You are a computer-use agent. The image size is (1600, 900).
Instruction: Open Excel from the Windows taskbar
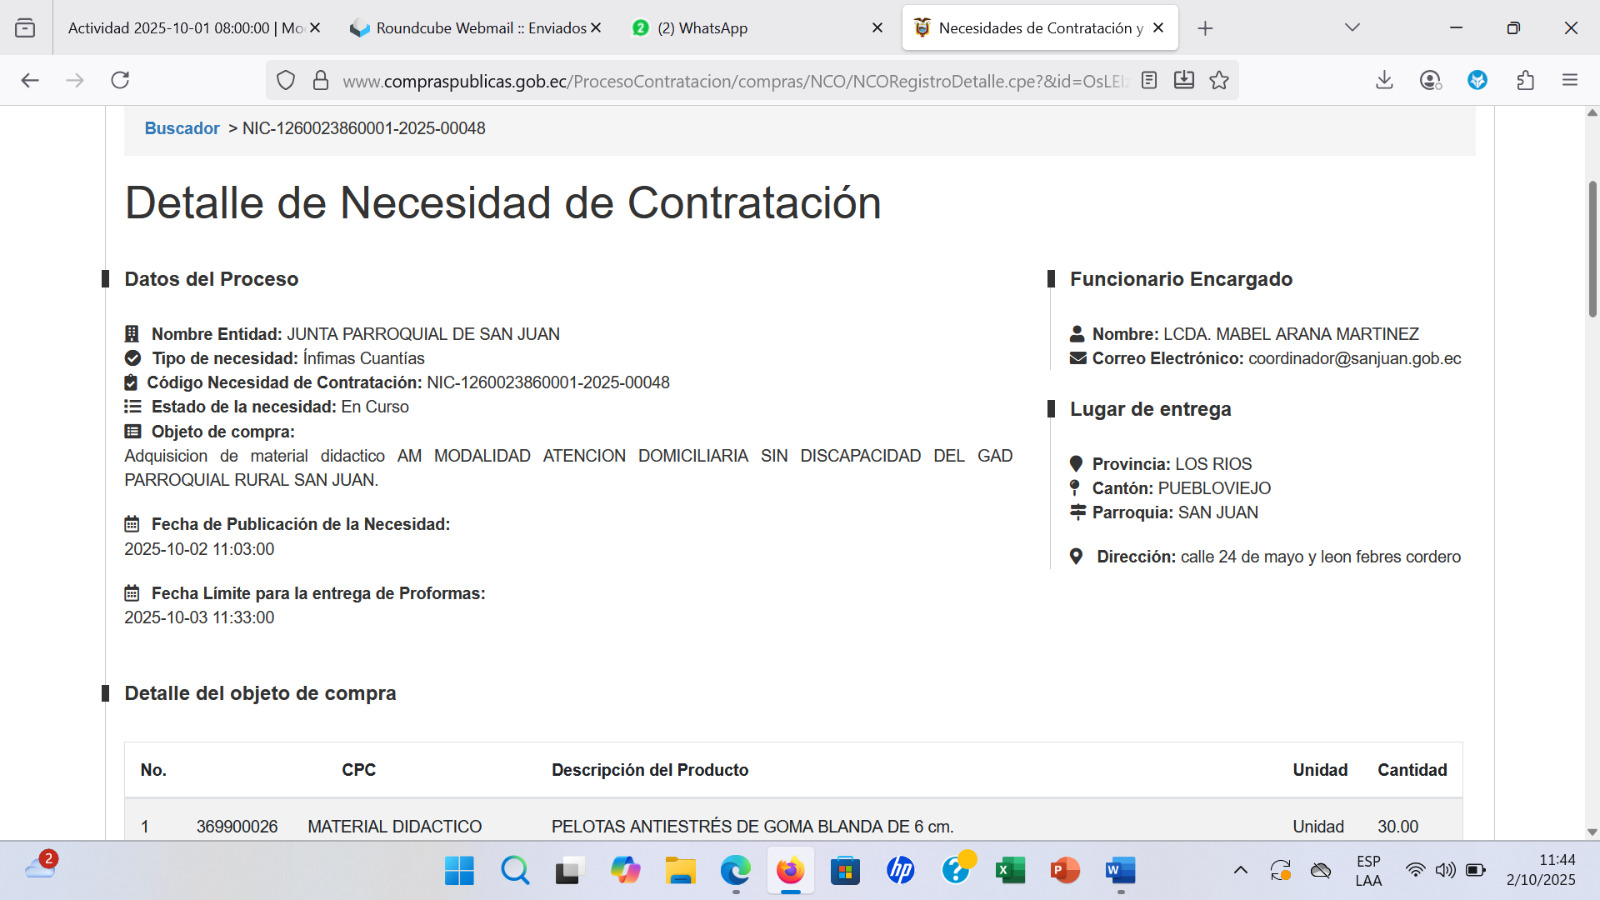1010,870
